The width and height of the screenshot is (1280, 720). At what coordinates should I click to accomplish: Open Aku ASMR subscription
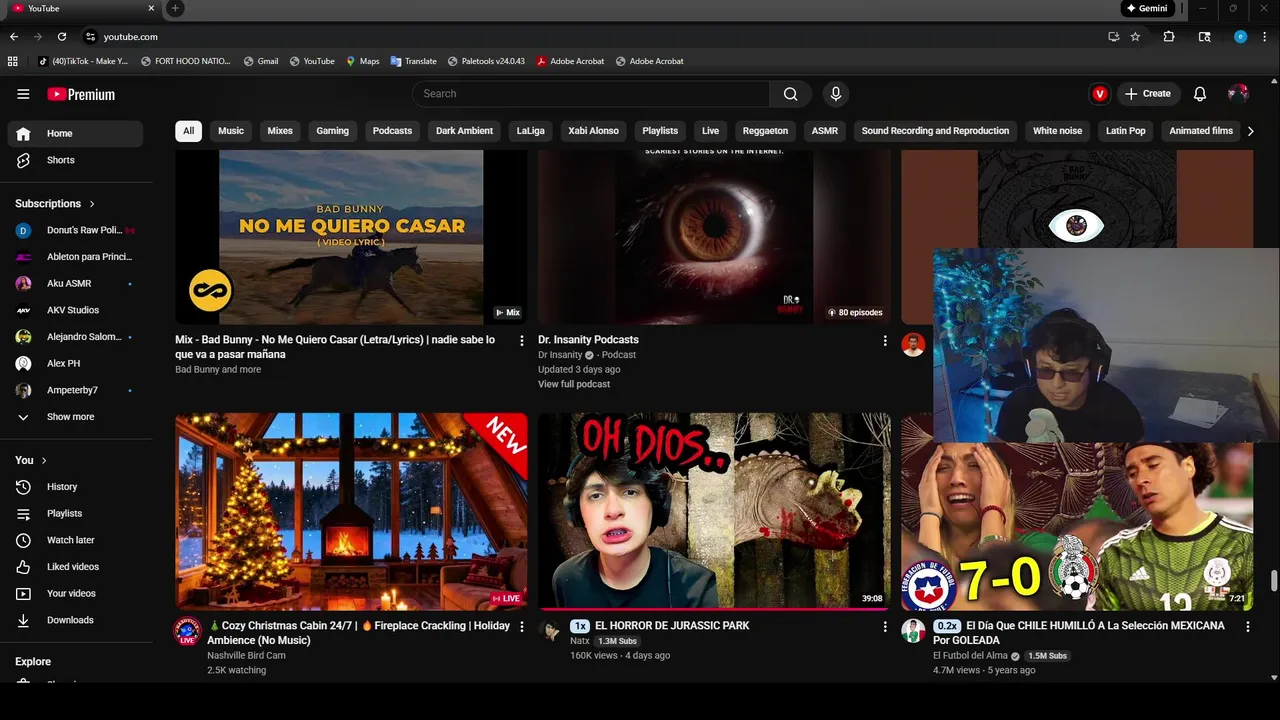pos(75,283)
